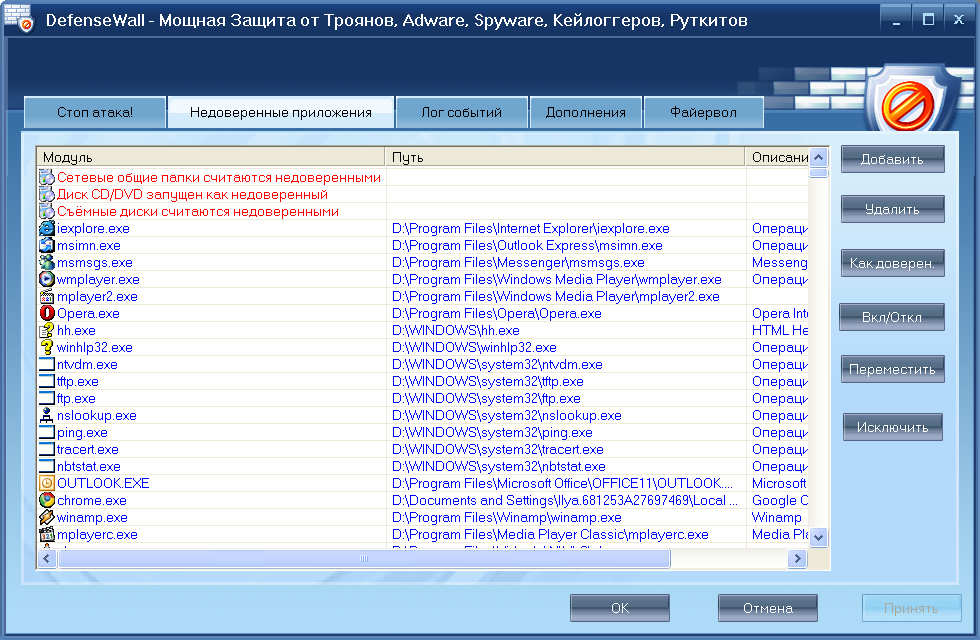The width and height of the screenshot is (980, 640).
Task: Sort by the 'Модуль' column header
Action: click(211, 157)
